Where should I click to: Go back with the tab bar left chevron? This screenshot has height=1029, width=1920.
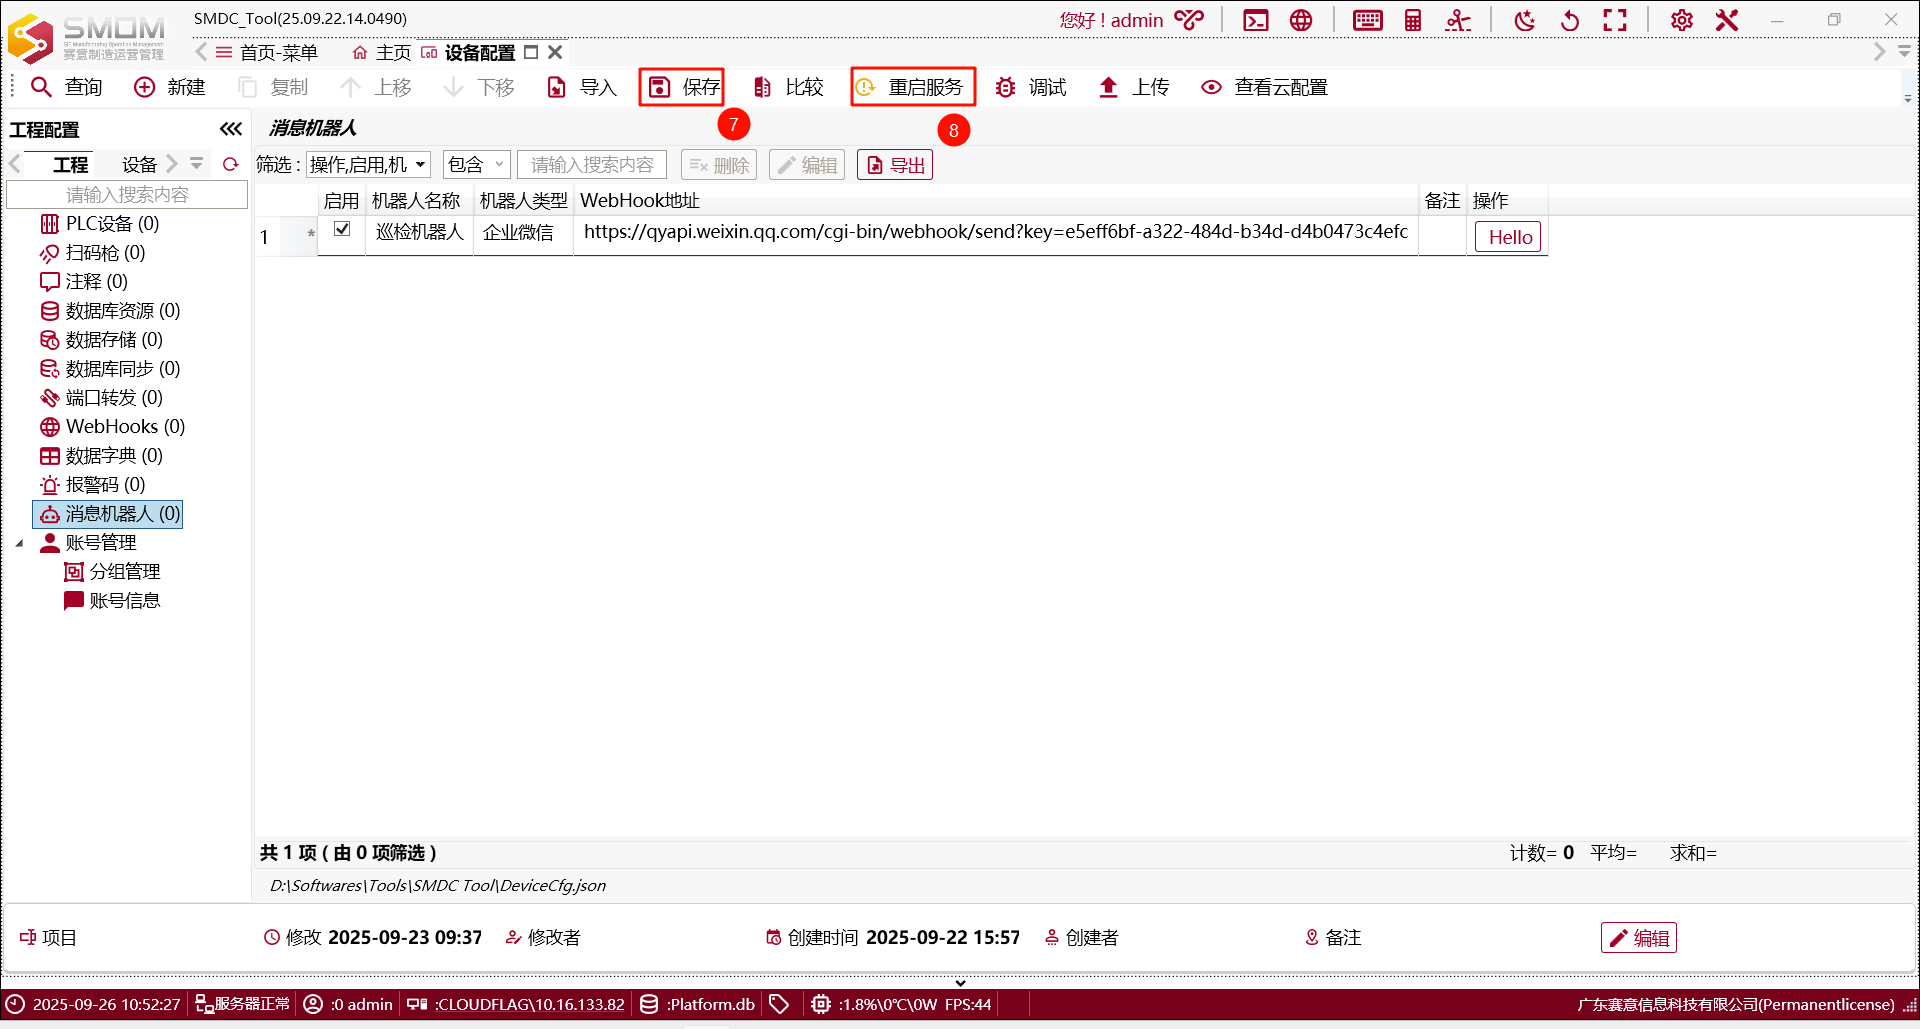click(201, 52)
